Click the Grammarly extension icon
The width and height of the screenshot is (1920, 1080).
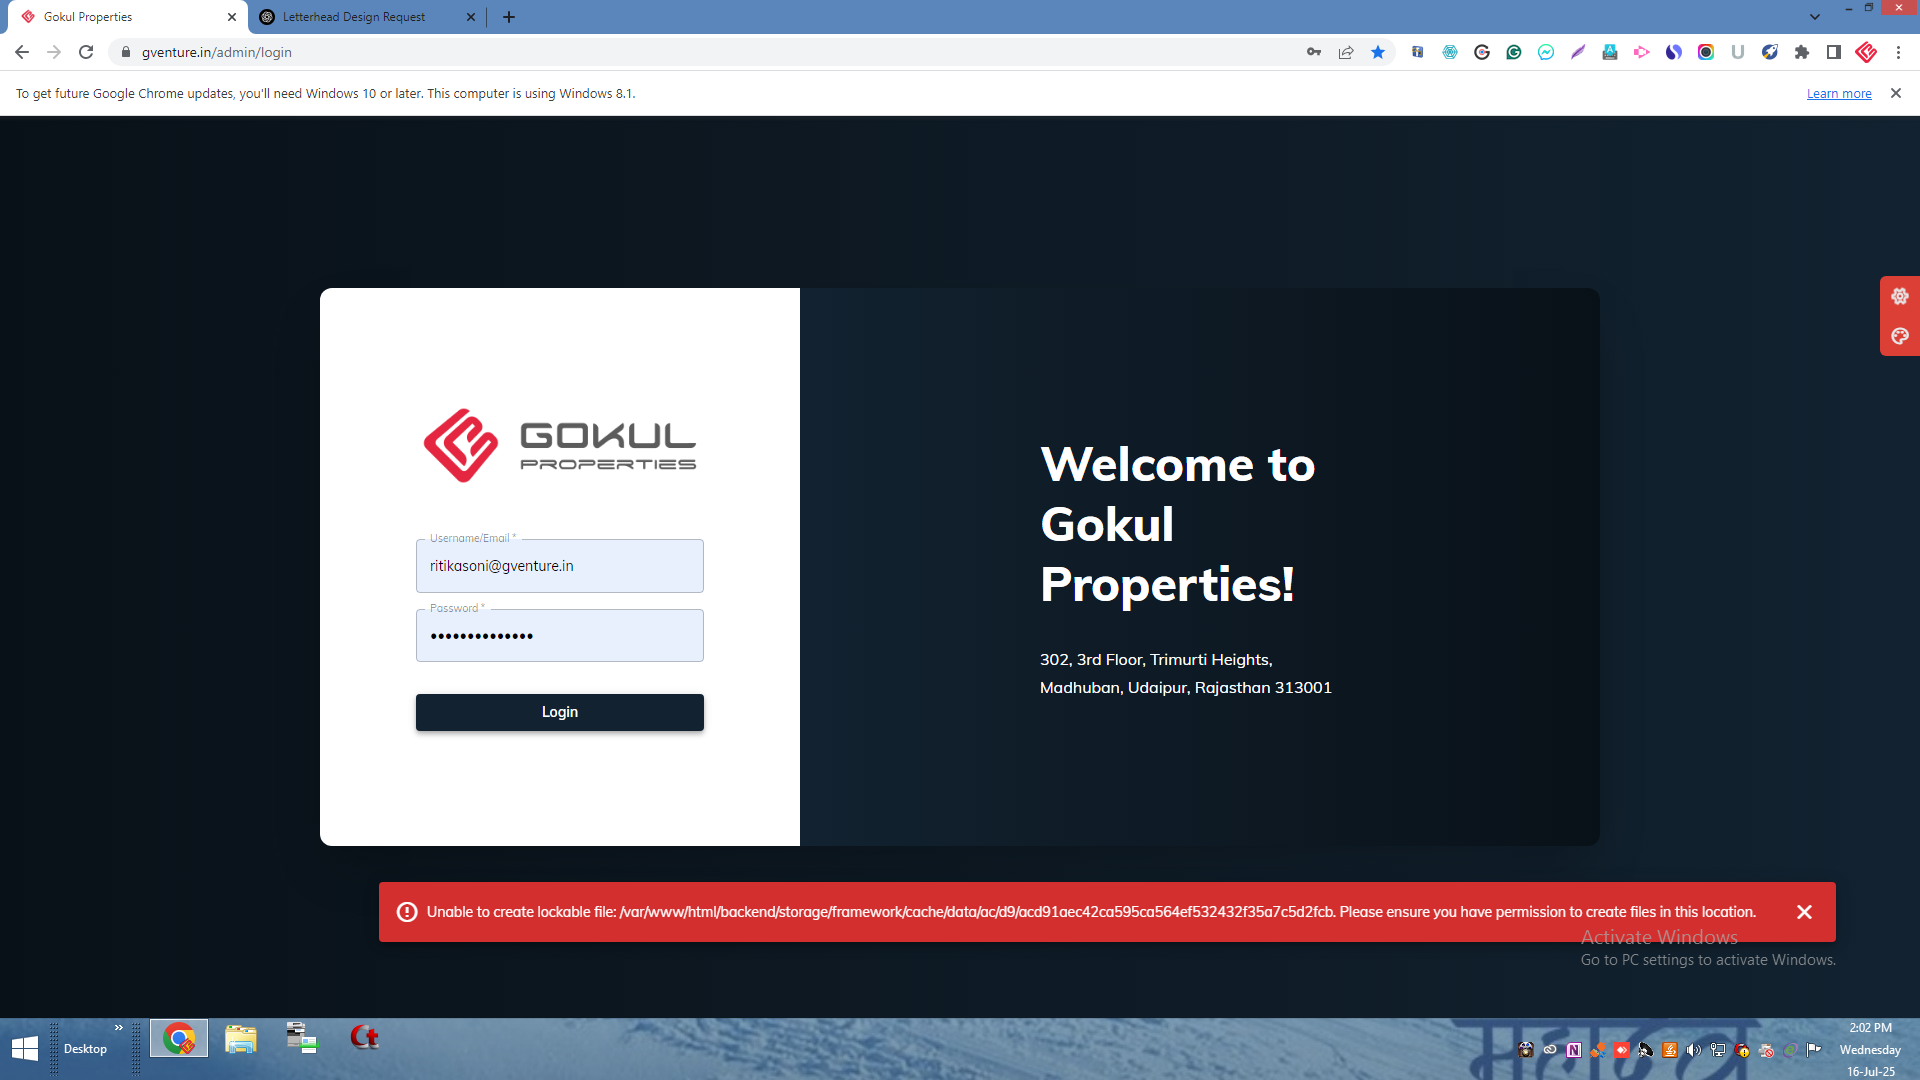[x=1514, y=52]
